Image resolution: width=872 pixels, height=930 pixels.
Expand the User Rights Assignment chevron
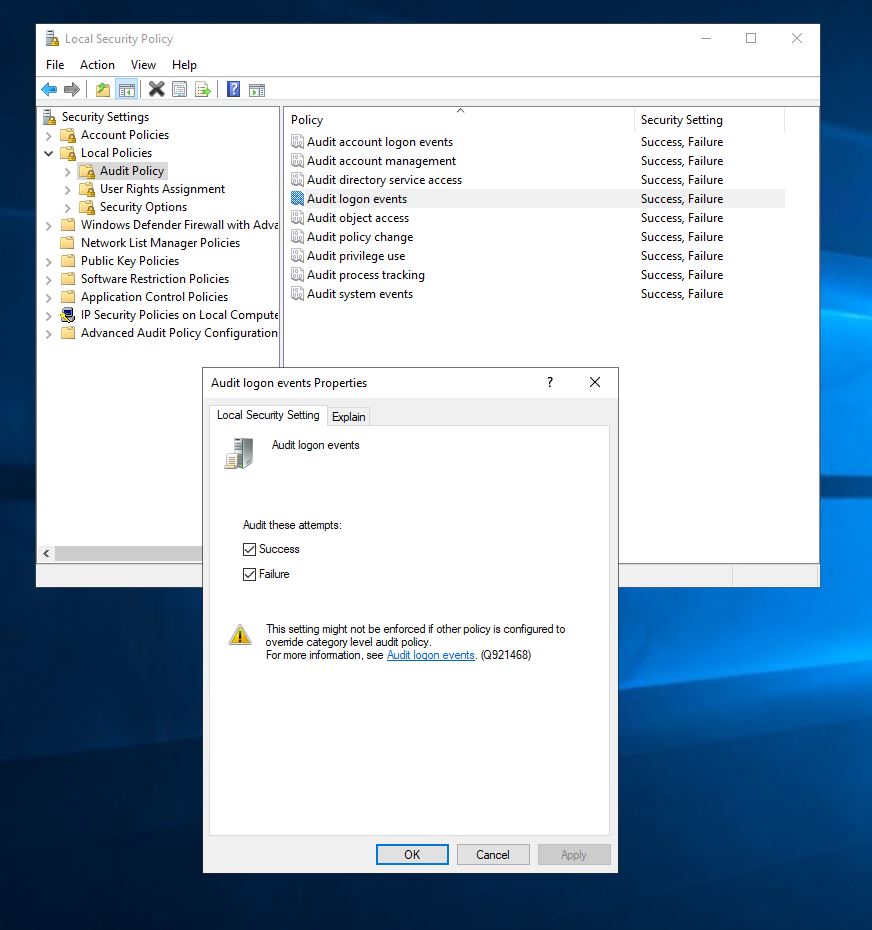coord(68,190)
